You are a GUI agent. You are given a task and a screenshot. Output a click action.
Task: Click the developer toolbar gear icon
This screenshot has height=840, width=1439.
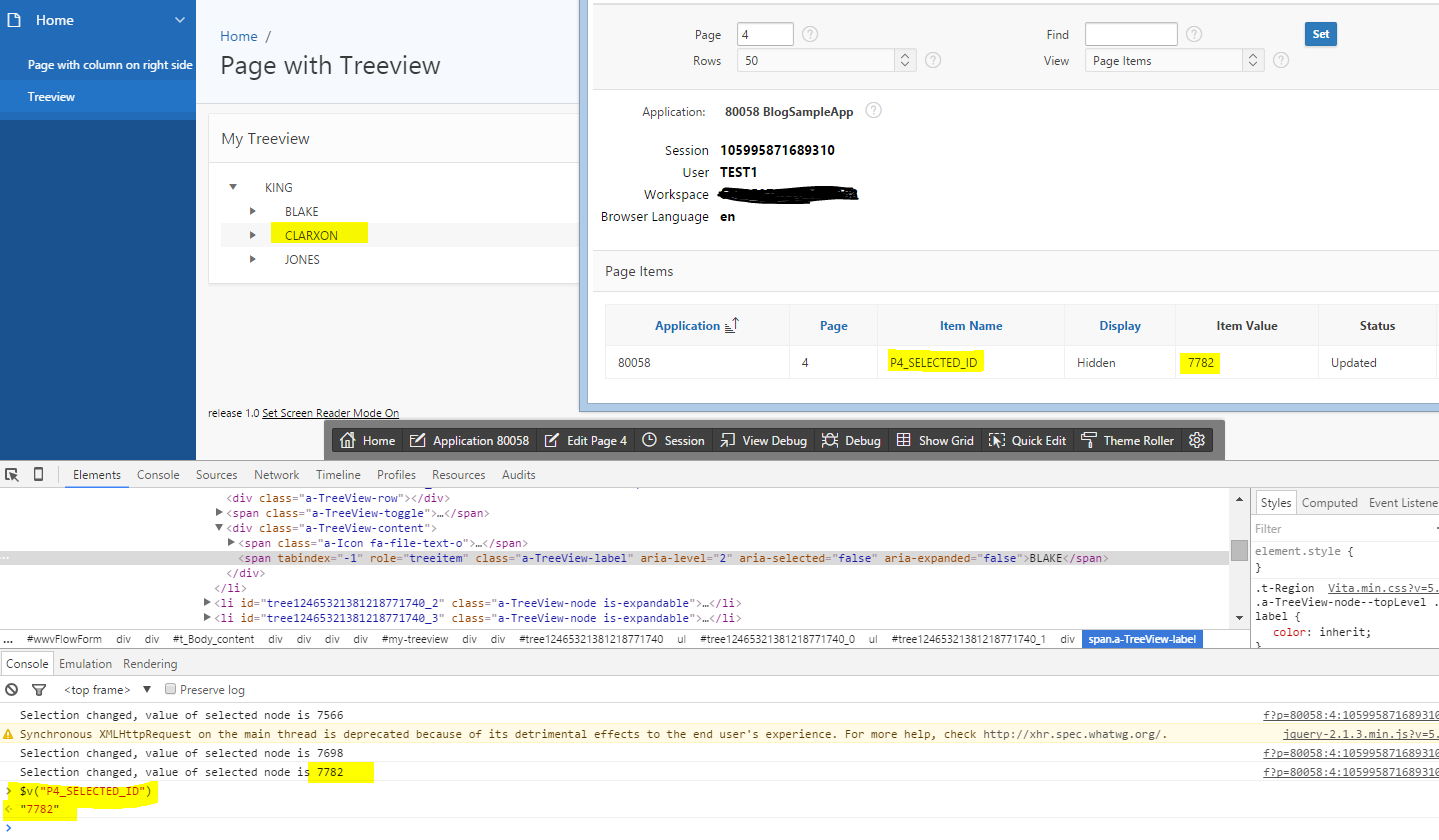pyautogui.click(x=1197, y=439)
